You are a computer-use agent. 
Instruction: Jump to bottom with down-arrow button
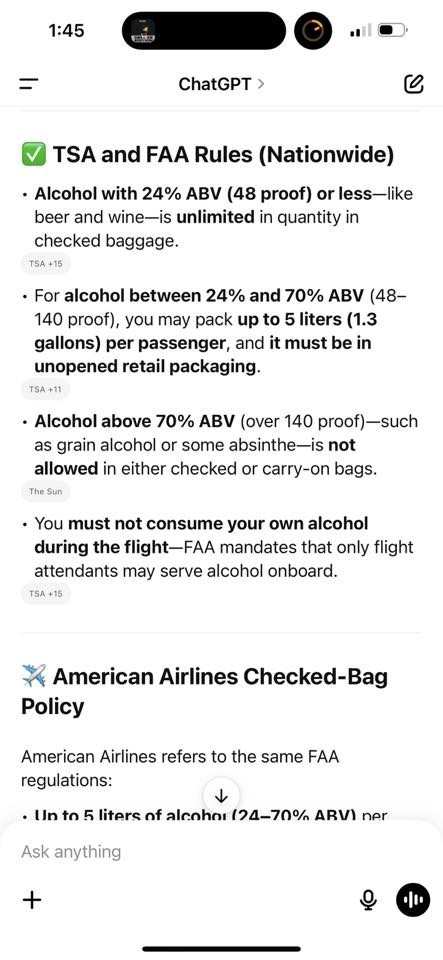222,796
